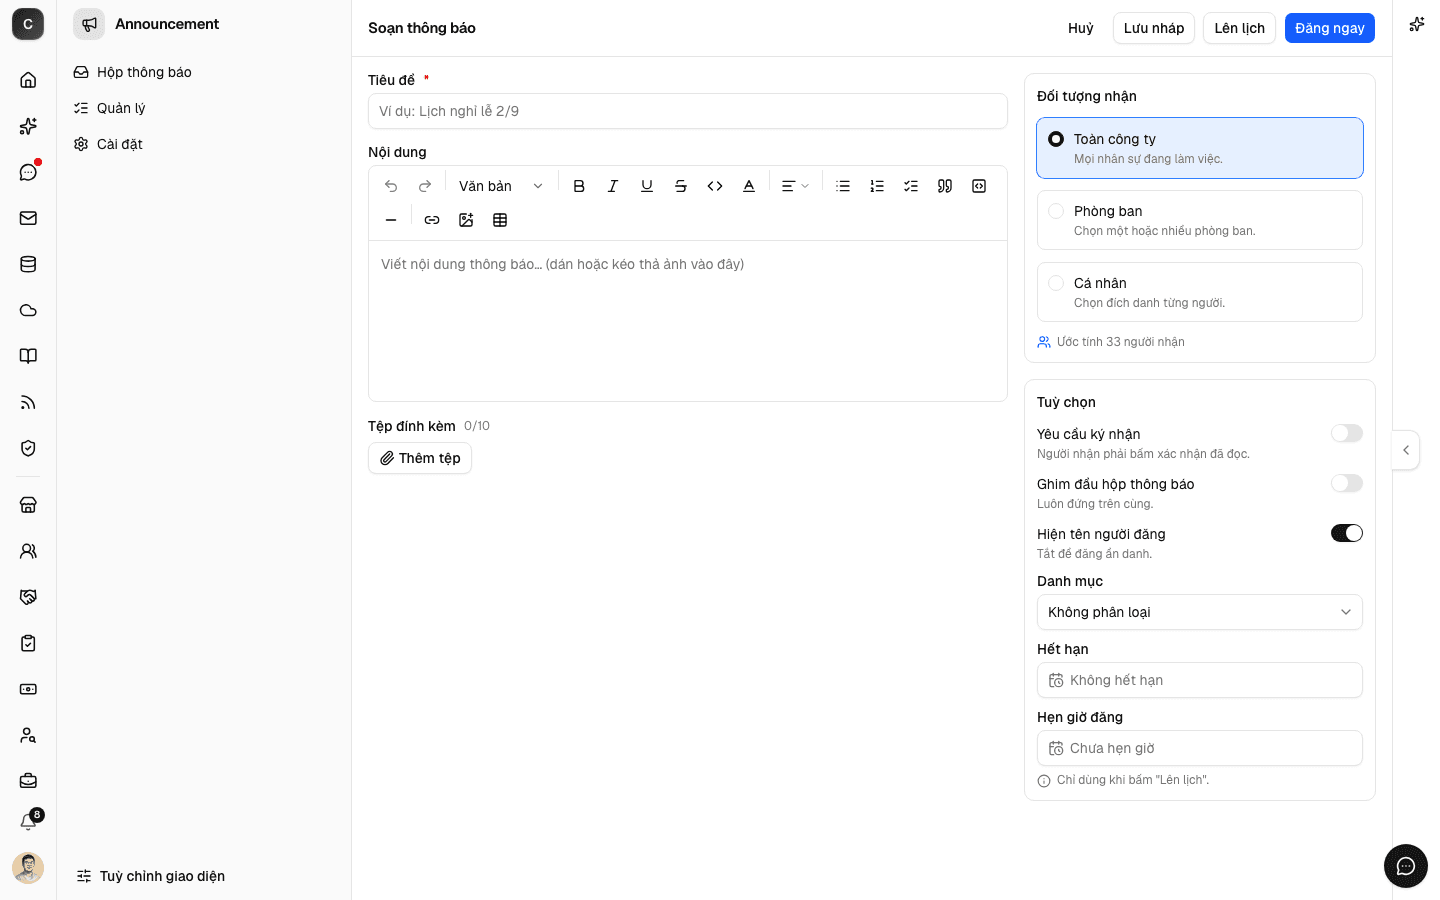Click the Lưu nháp button
The width and height of the screenshot is (1440, 900).
(1154, 28)
